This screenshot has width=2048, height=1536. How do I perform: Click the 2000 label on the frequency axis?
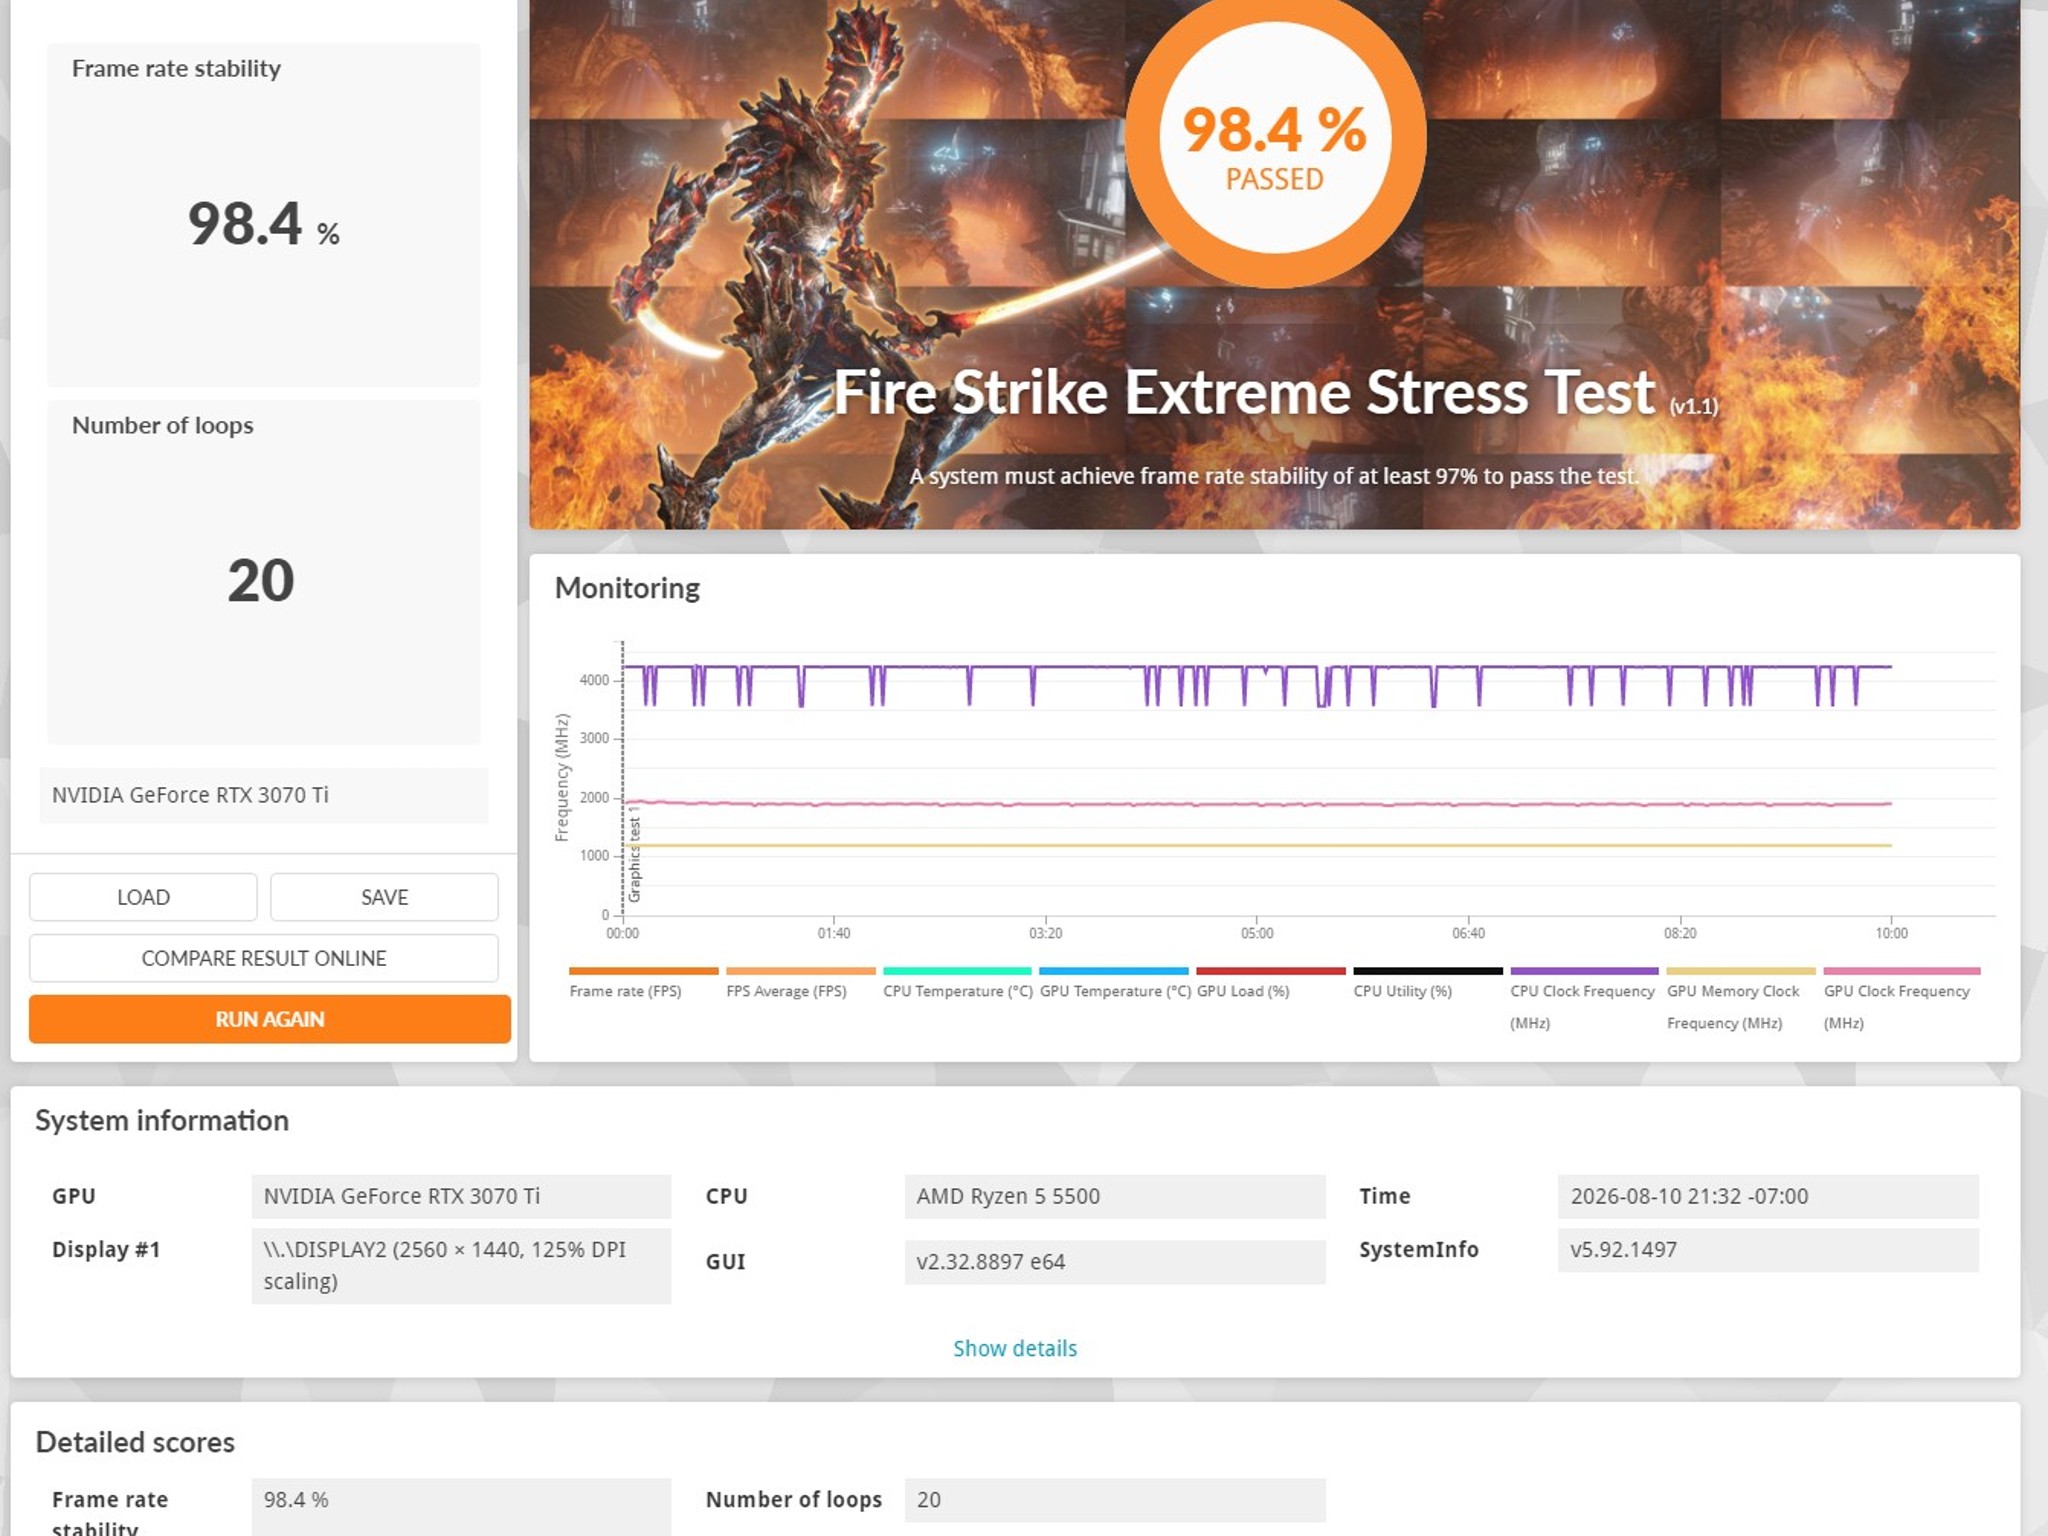click(x=594, y=798)
